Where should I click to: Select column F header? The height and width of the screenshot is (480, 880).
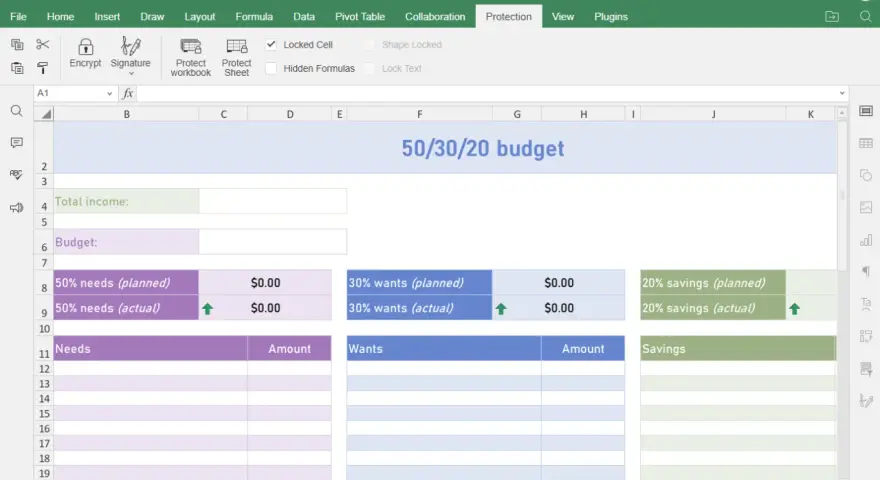click(x=419, y=114)
